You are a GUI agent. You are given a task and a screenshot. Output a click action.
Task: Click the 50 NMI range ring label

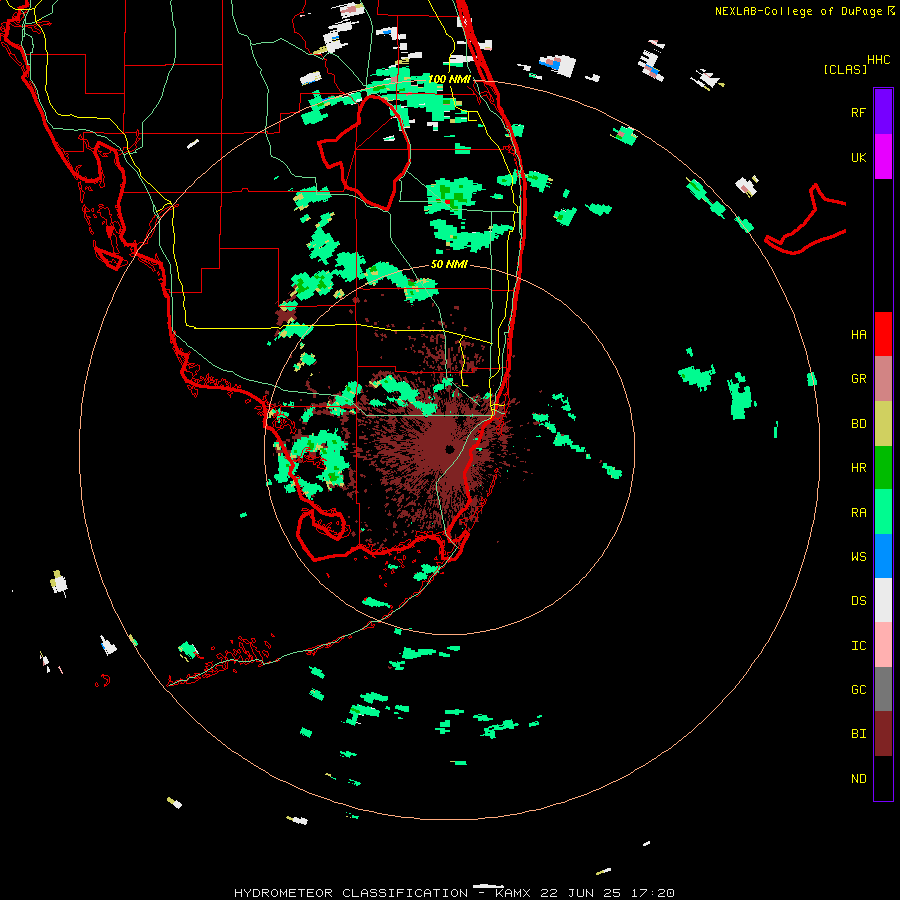point(449,264)
